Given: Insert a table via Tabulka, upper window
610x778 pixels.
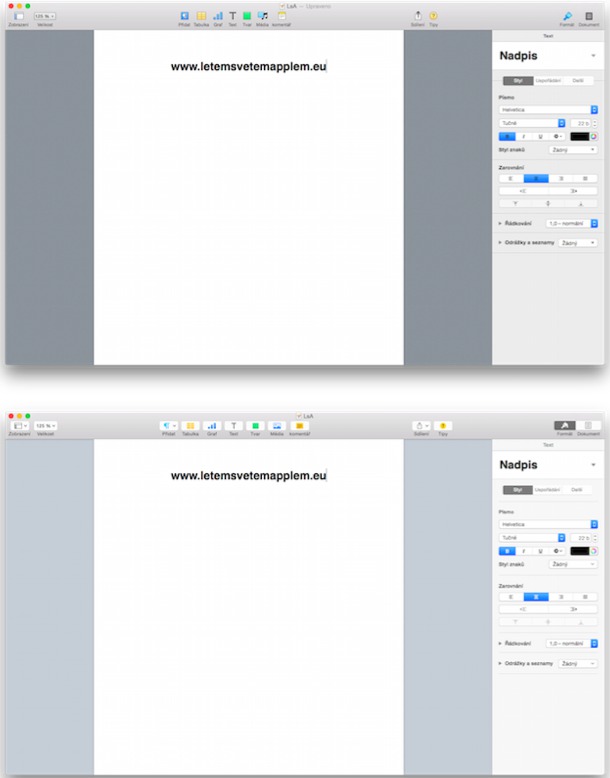Looking at the screenshot, I should click(x=201, y=16).
